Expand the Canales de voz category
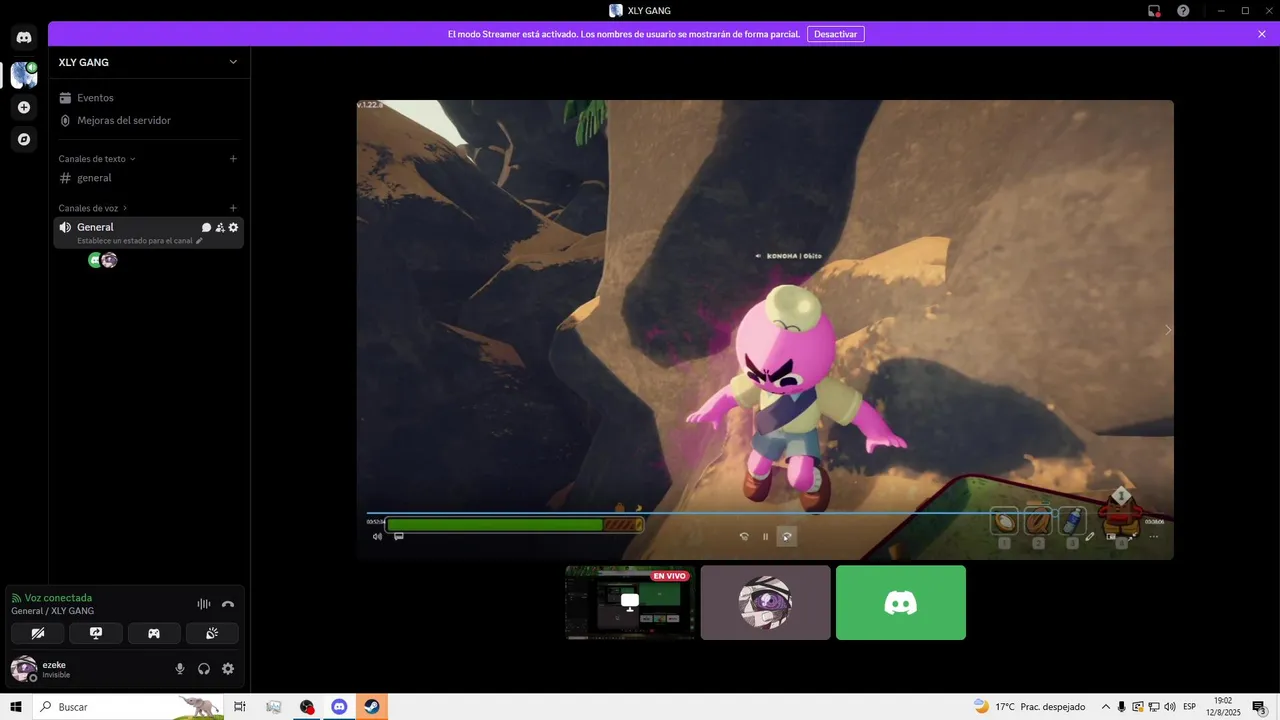The image size is (1280, 720). (x=93, y=208)
